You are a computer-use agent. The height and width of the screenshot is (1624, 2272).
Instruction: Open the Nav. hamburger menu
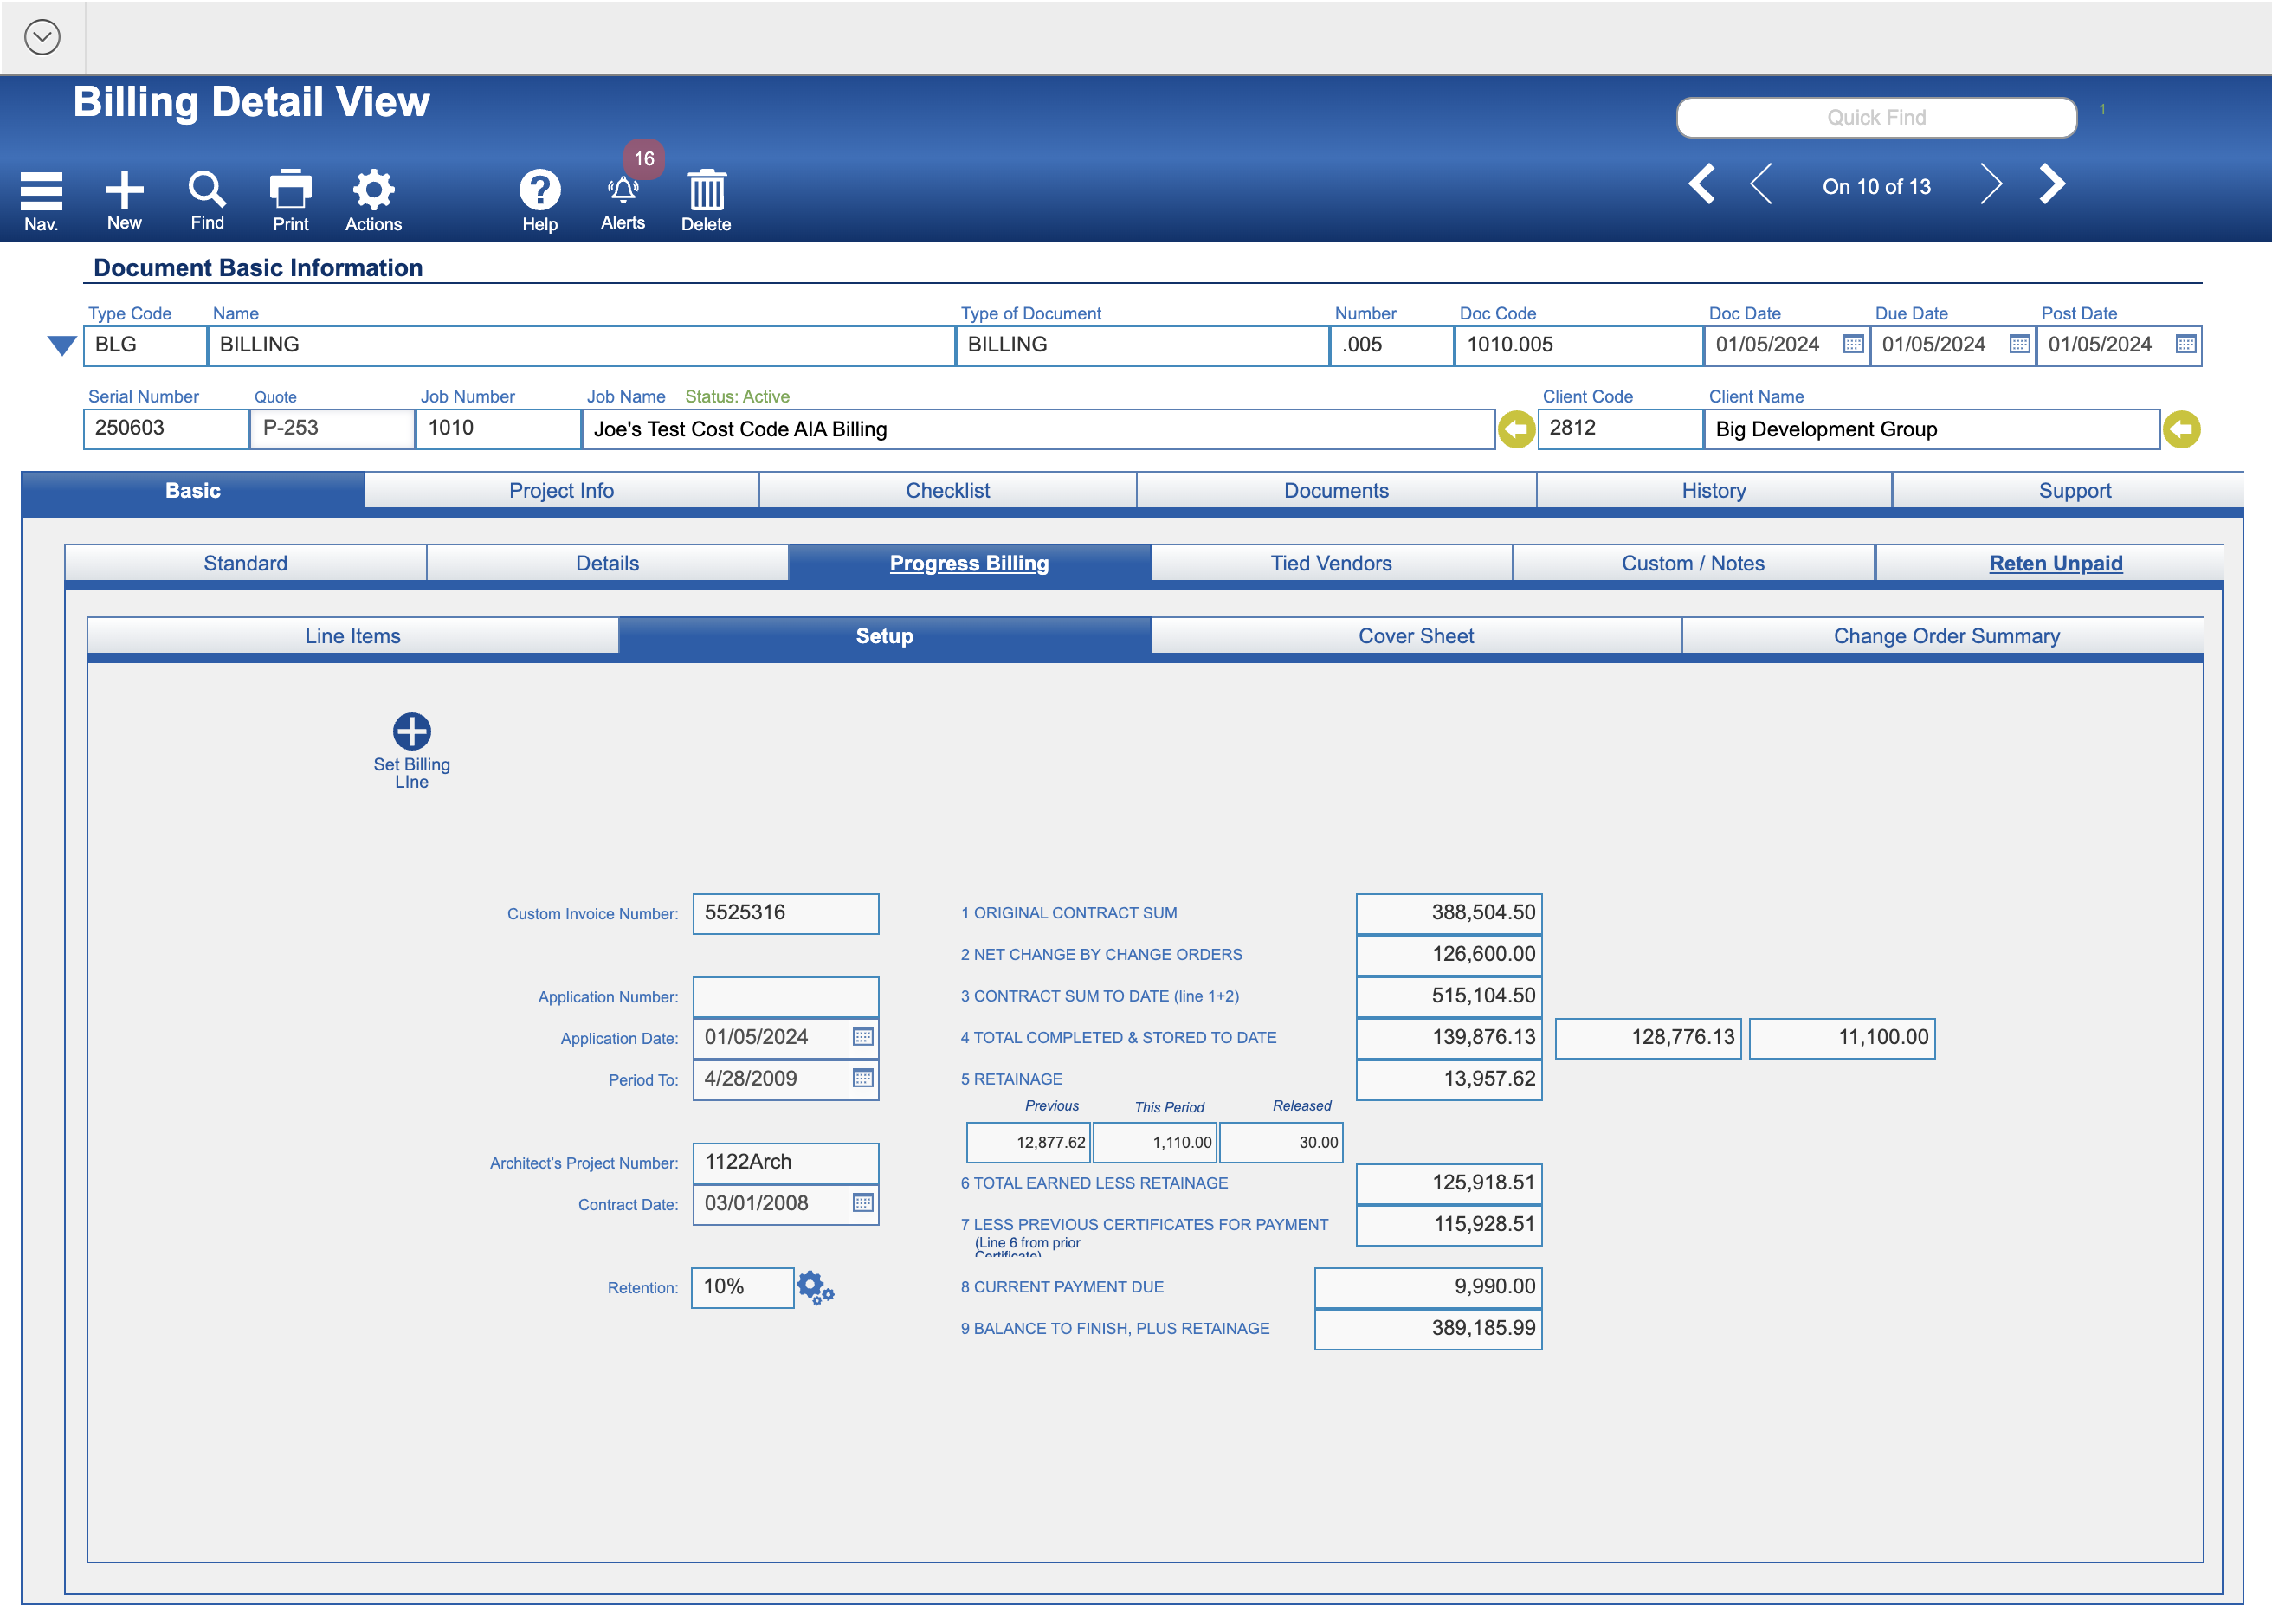(41, 190)
